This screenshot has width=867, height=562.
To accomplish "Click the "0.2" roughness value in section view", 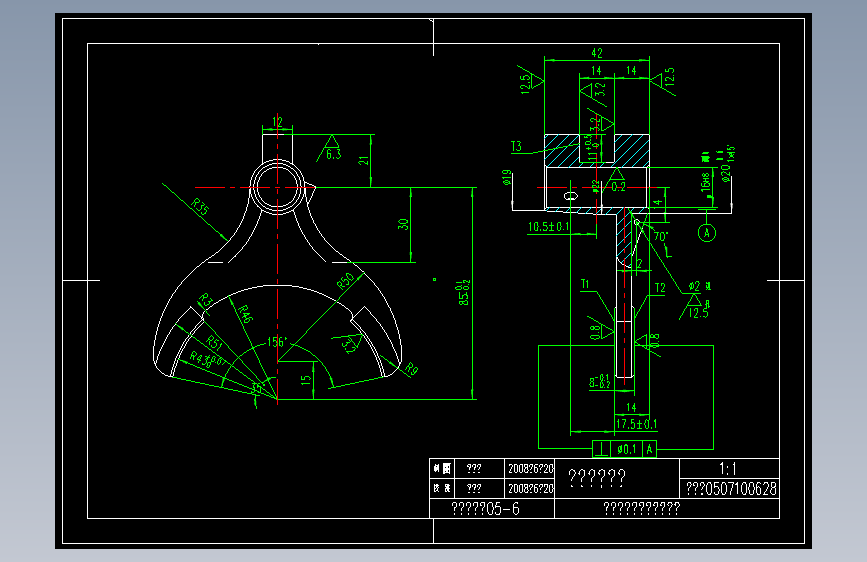I will point(618,187).
